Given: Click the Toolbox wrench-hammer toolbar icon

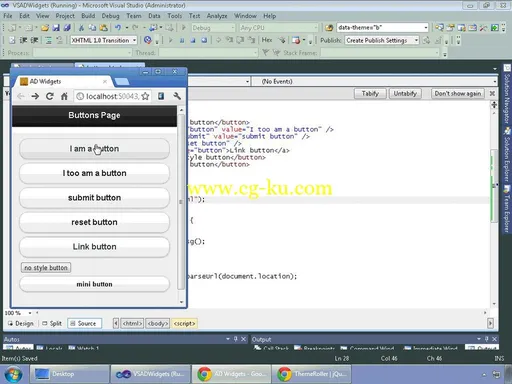Looking at the screenshot, I should click(483, 28).
